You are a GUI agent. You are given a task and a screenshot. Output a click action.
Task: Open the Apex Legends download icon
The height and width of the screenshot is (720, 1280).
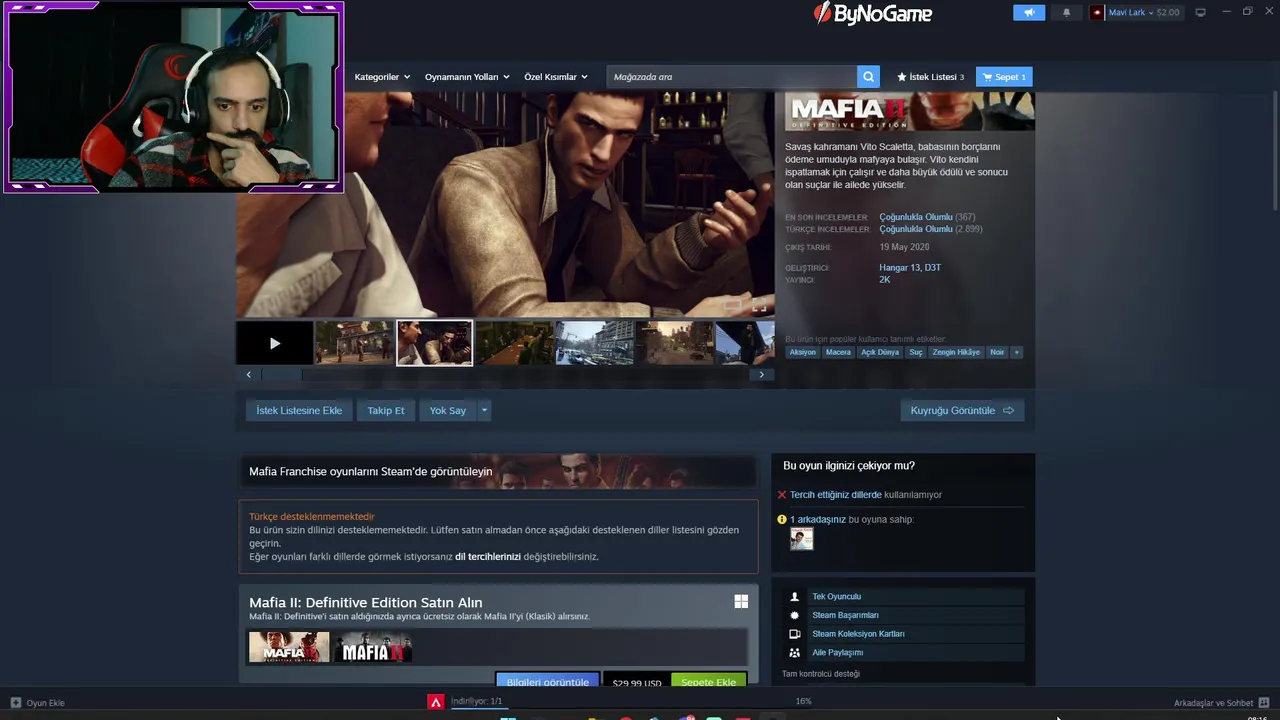coord(436,702)
